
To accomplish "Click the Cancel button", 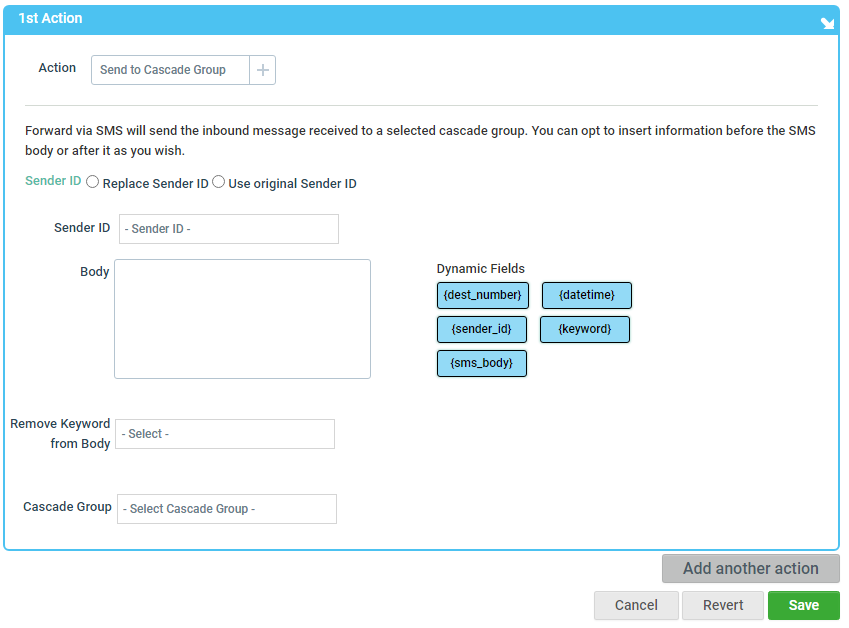I will 636,605.
